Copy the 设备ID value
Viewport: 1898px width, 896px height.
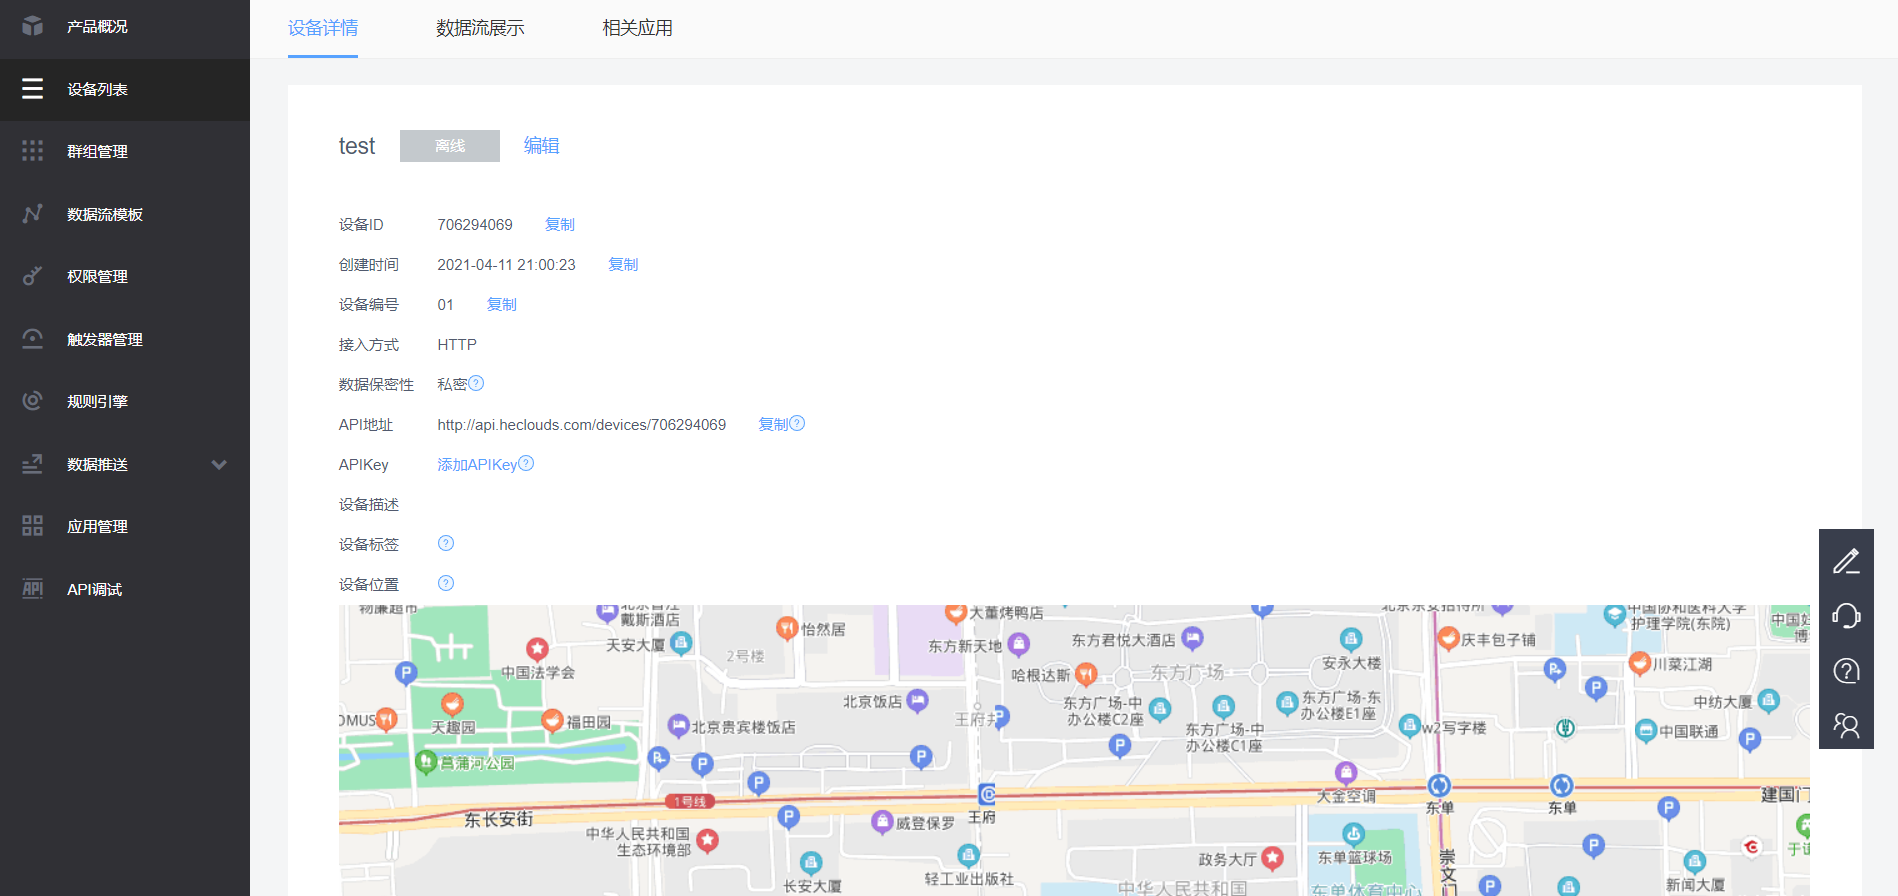(560, 224)
